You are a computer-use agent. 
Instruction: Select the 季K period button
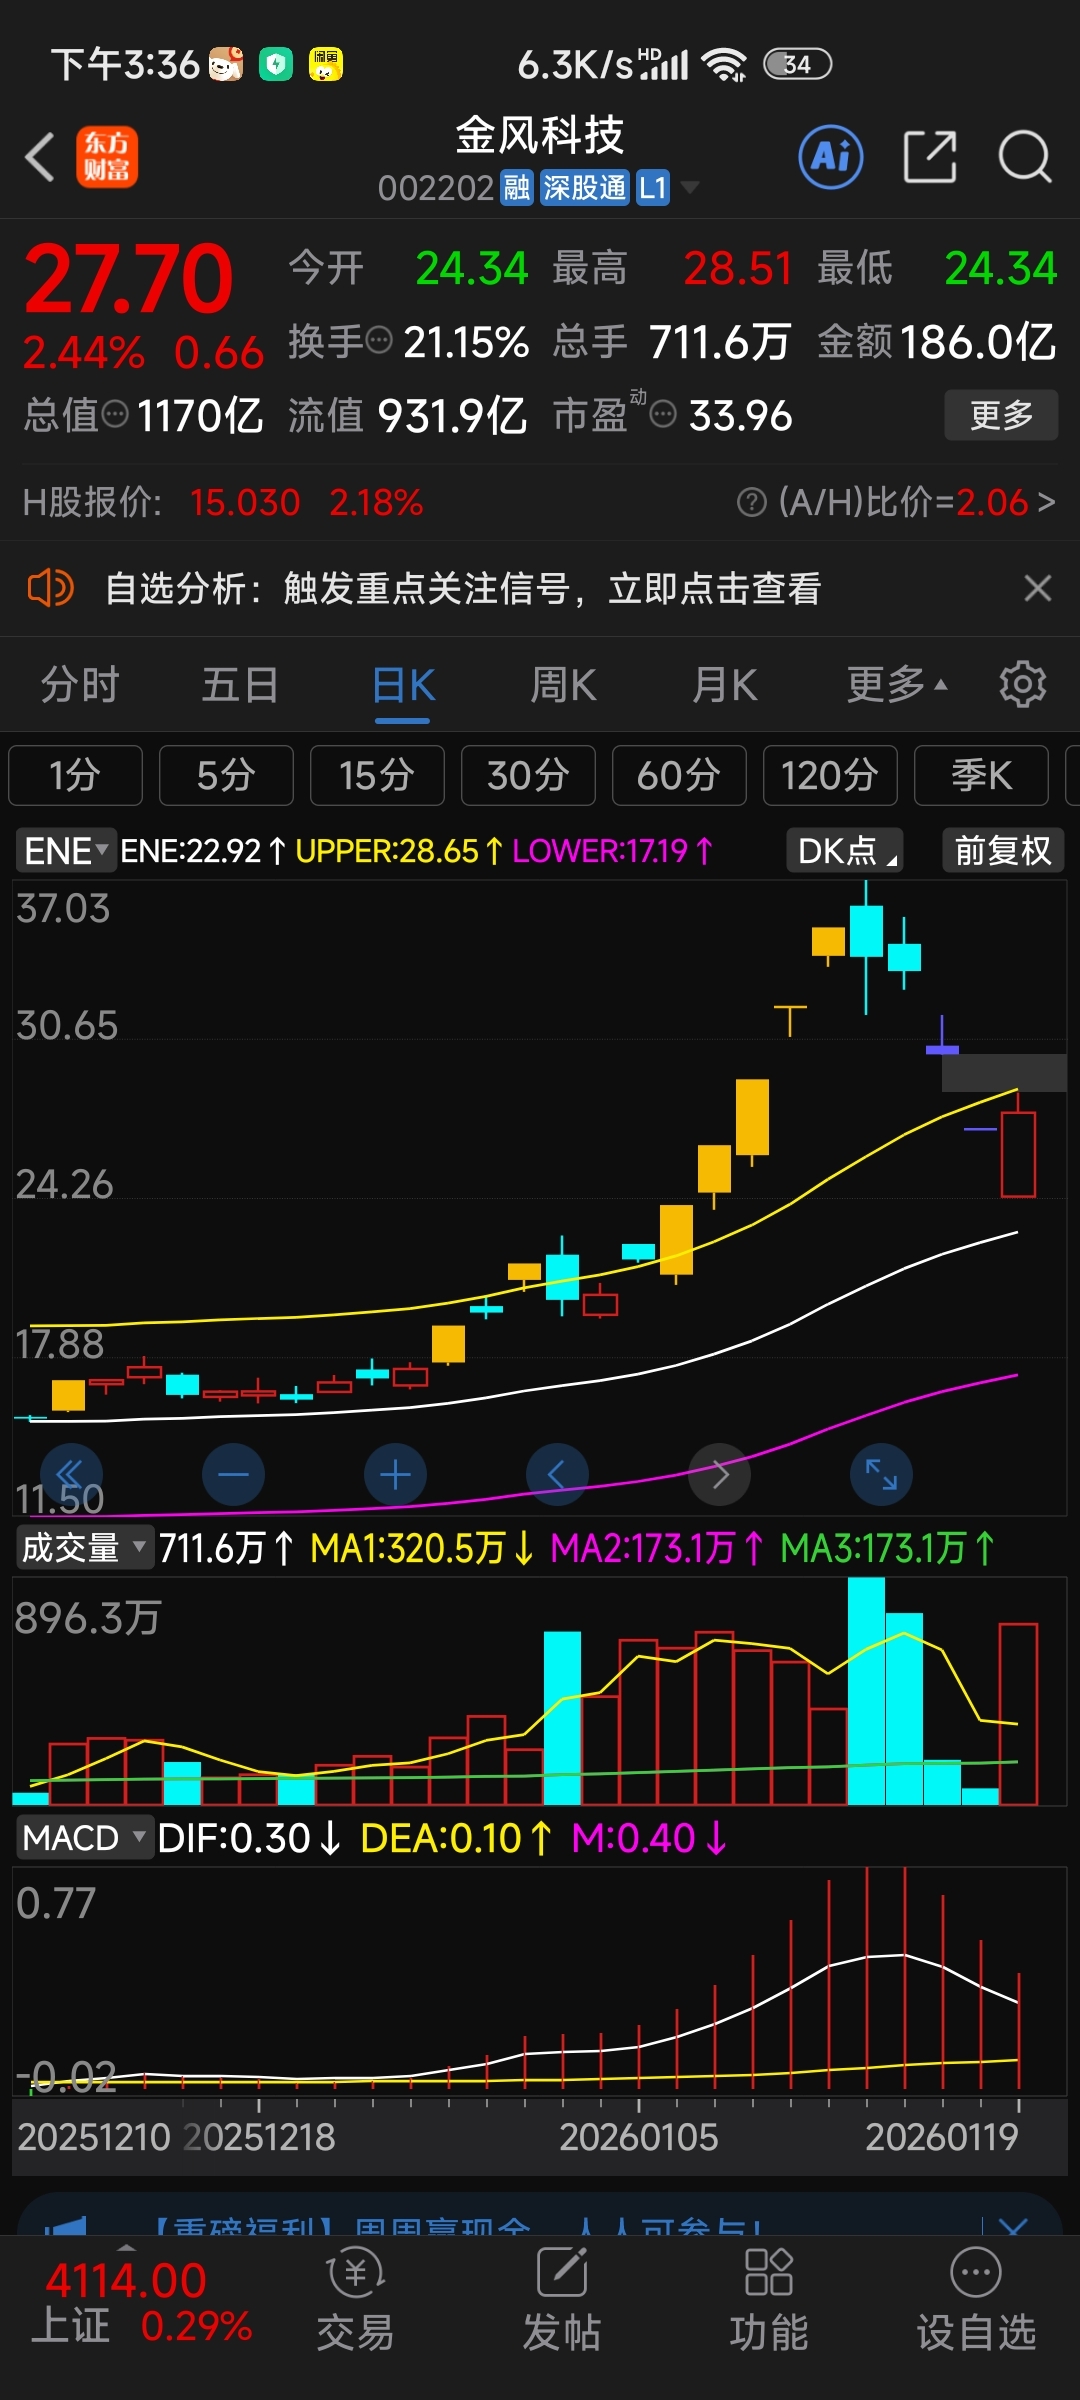(x=981, y=775)
